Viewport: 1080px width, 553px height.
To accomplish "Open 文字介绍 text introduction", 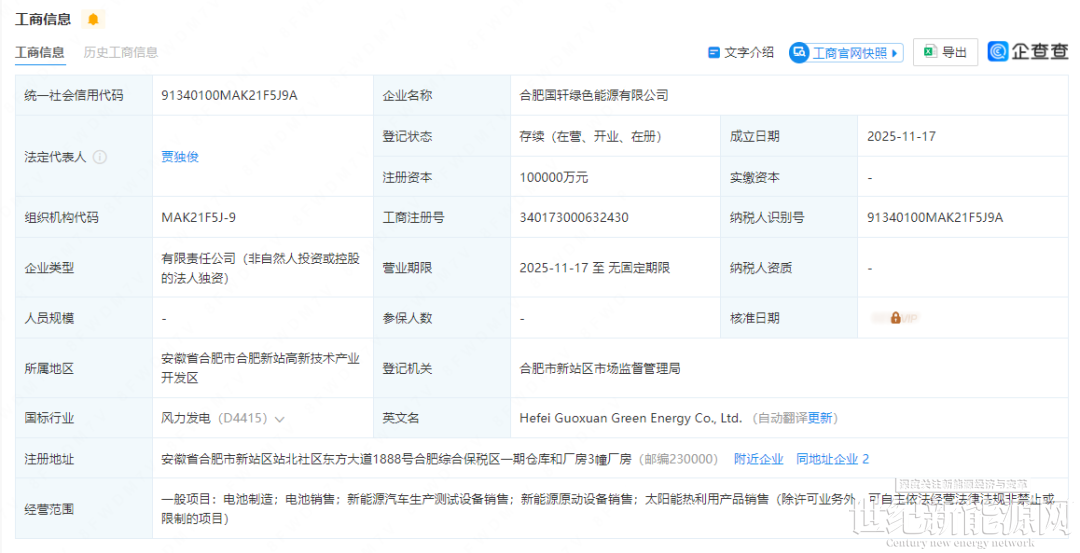I will (x=740, y=52).
